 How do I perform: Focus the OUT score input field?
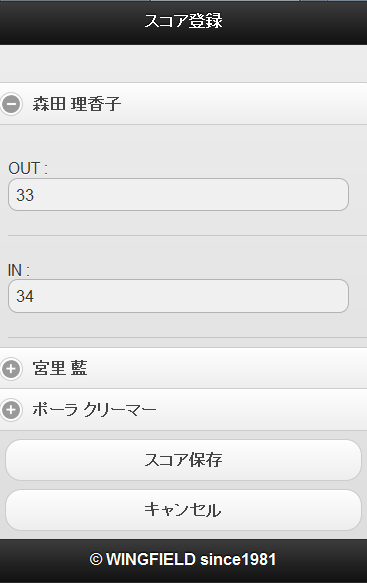pyautogui.click(x=178, y=194)
